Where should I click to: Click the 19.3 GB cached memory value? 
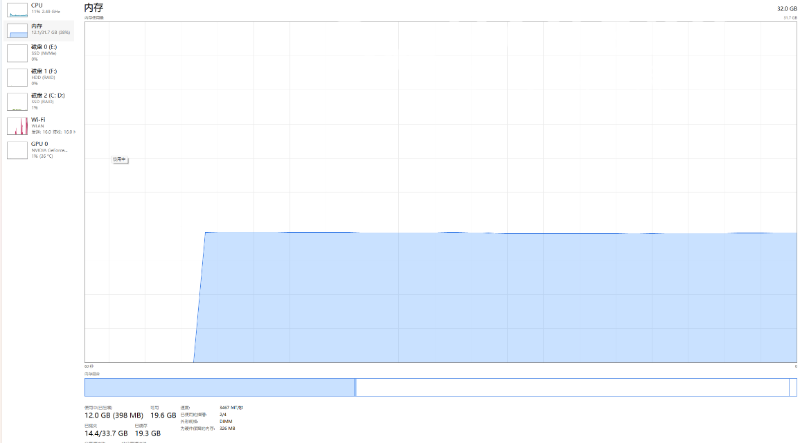point(161,433)
